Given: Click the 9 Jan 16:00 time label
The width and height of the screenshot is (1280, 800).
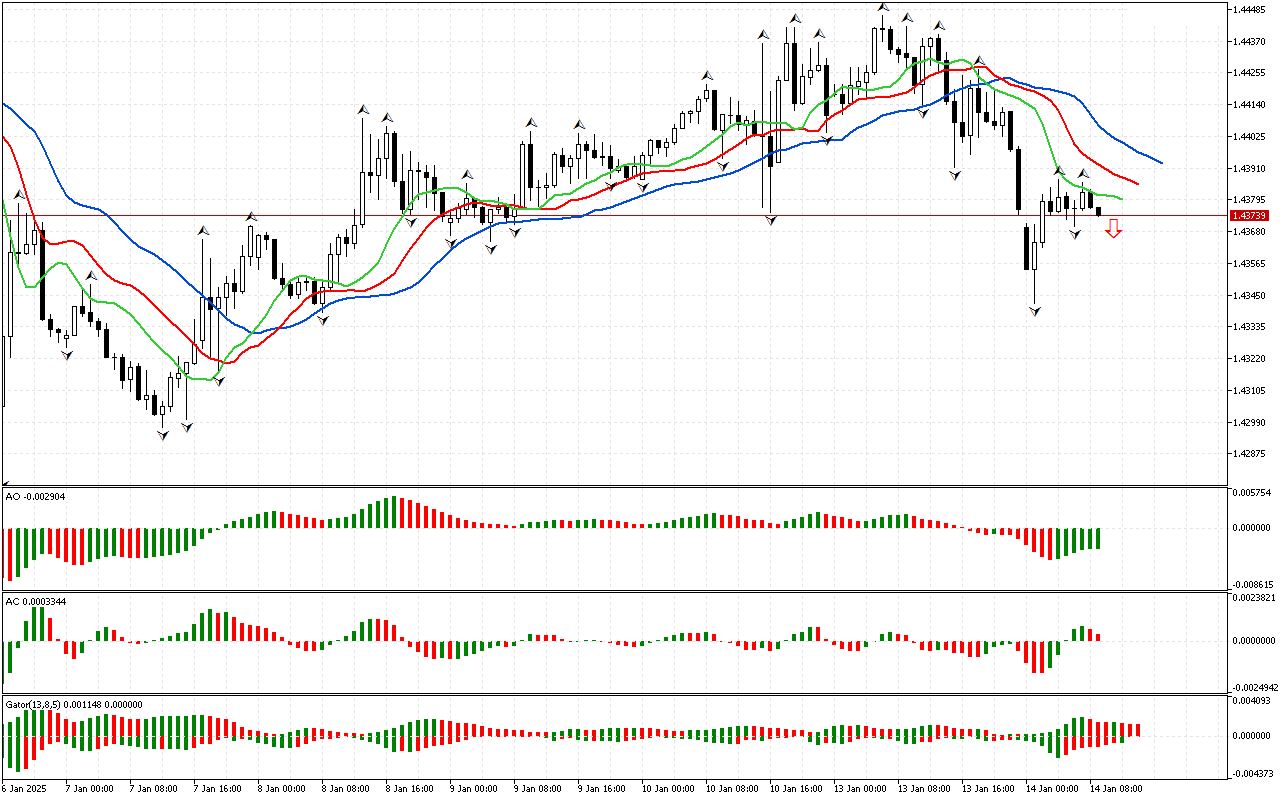Looking at the screenshot, I should [x=600, y=788].
